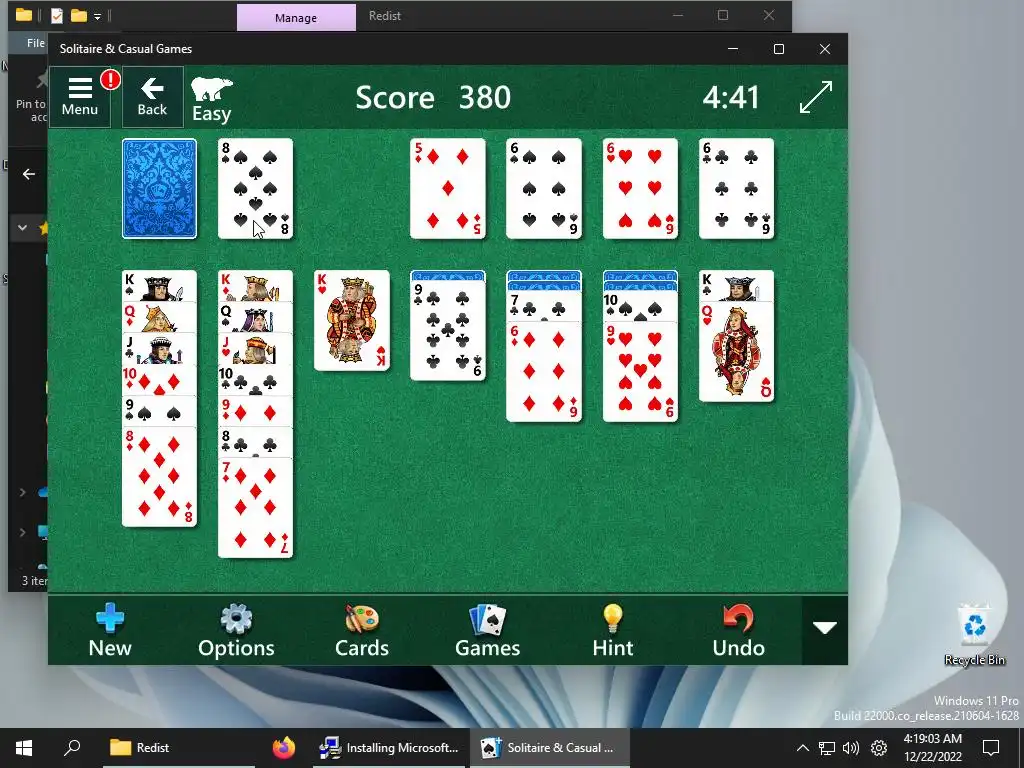Screen dimensions: 1024x768
Task: Select the lone King of hearts card
Action: point(351,320)
